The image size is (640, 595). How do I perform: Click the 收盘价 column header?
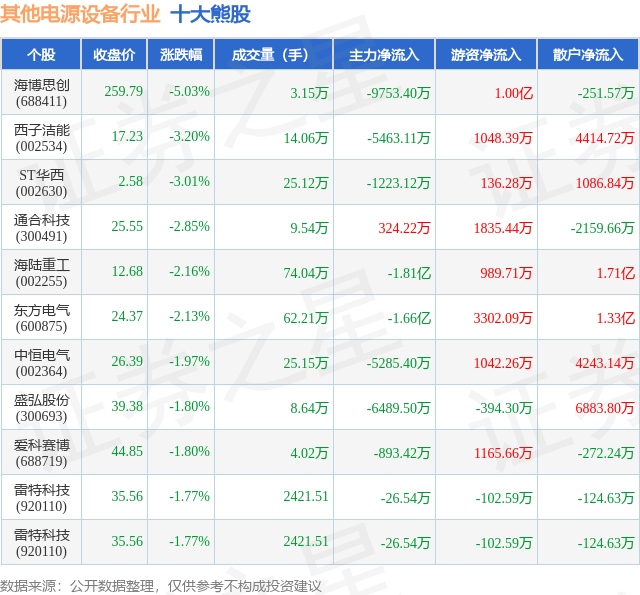point(114,54)
